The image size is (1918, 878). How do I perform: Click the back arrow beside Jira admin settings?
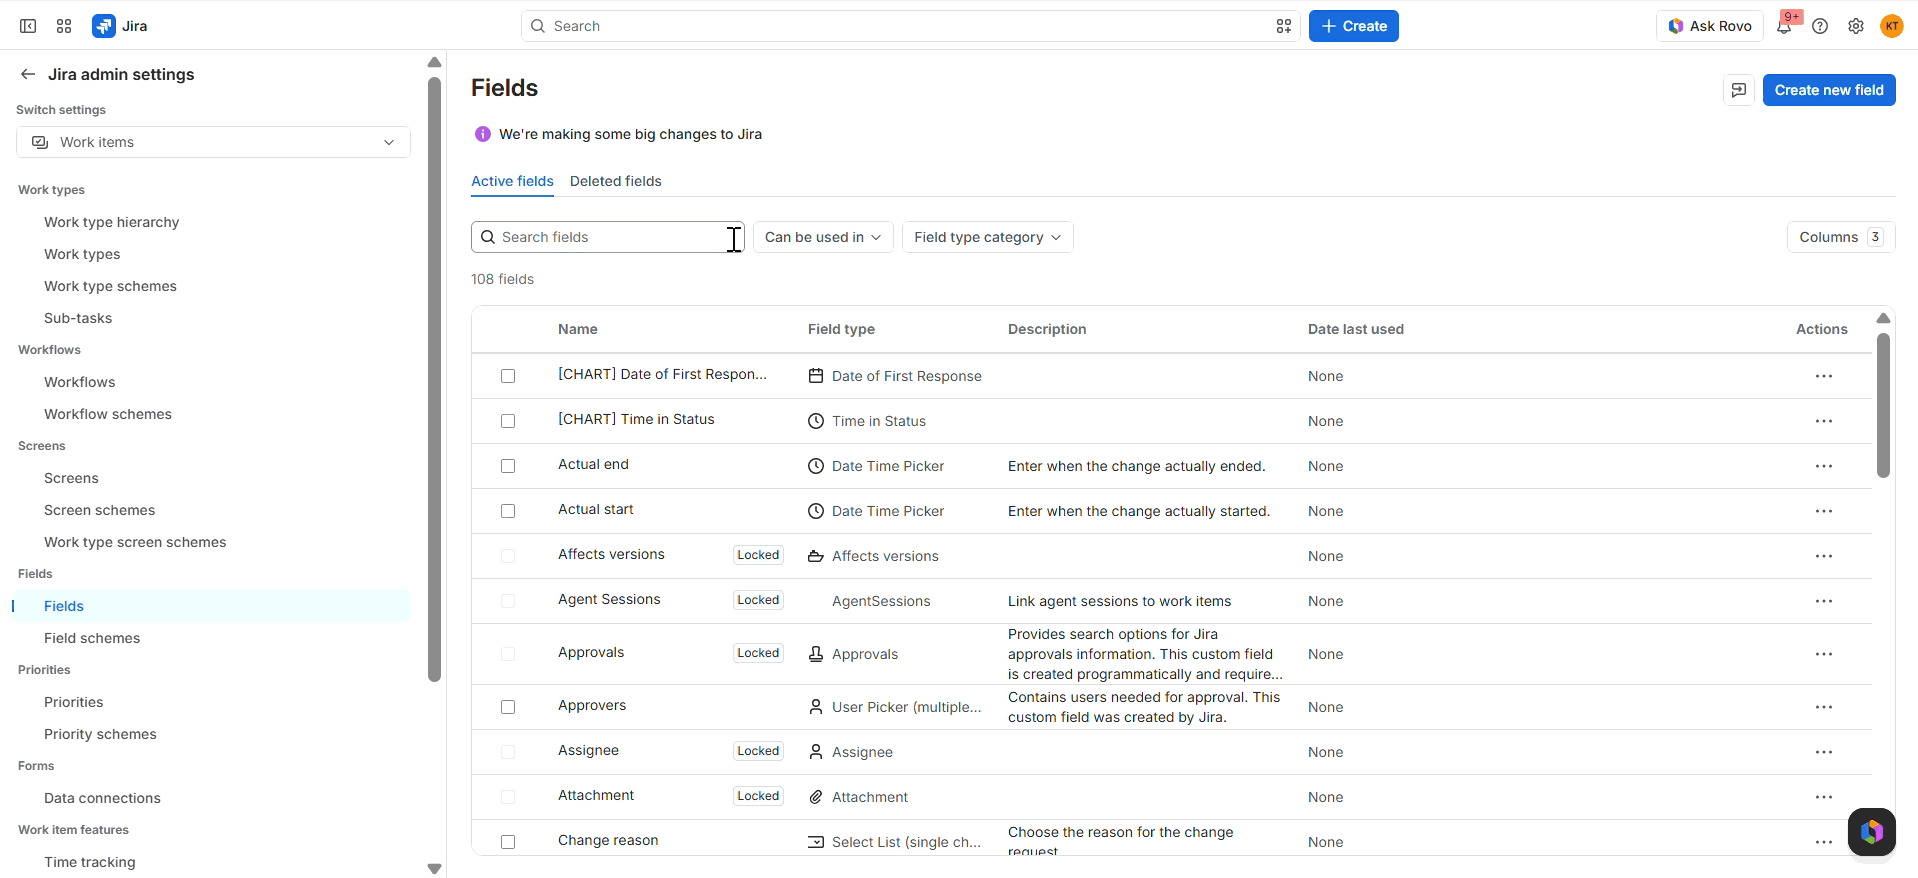(x=28, y=74)
